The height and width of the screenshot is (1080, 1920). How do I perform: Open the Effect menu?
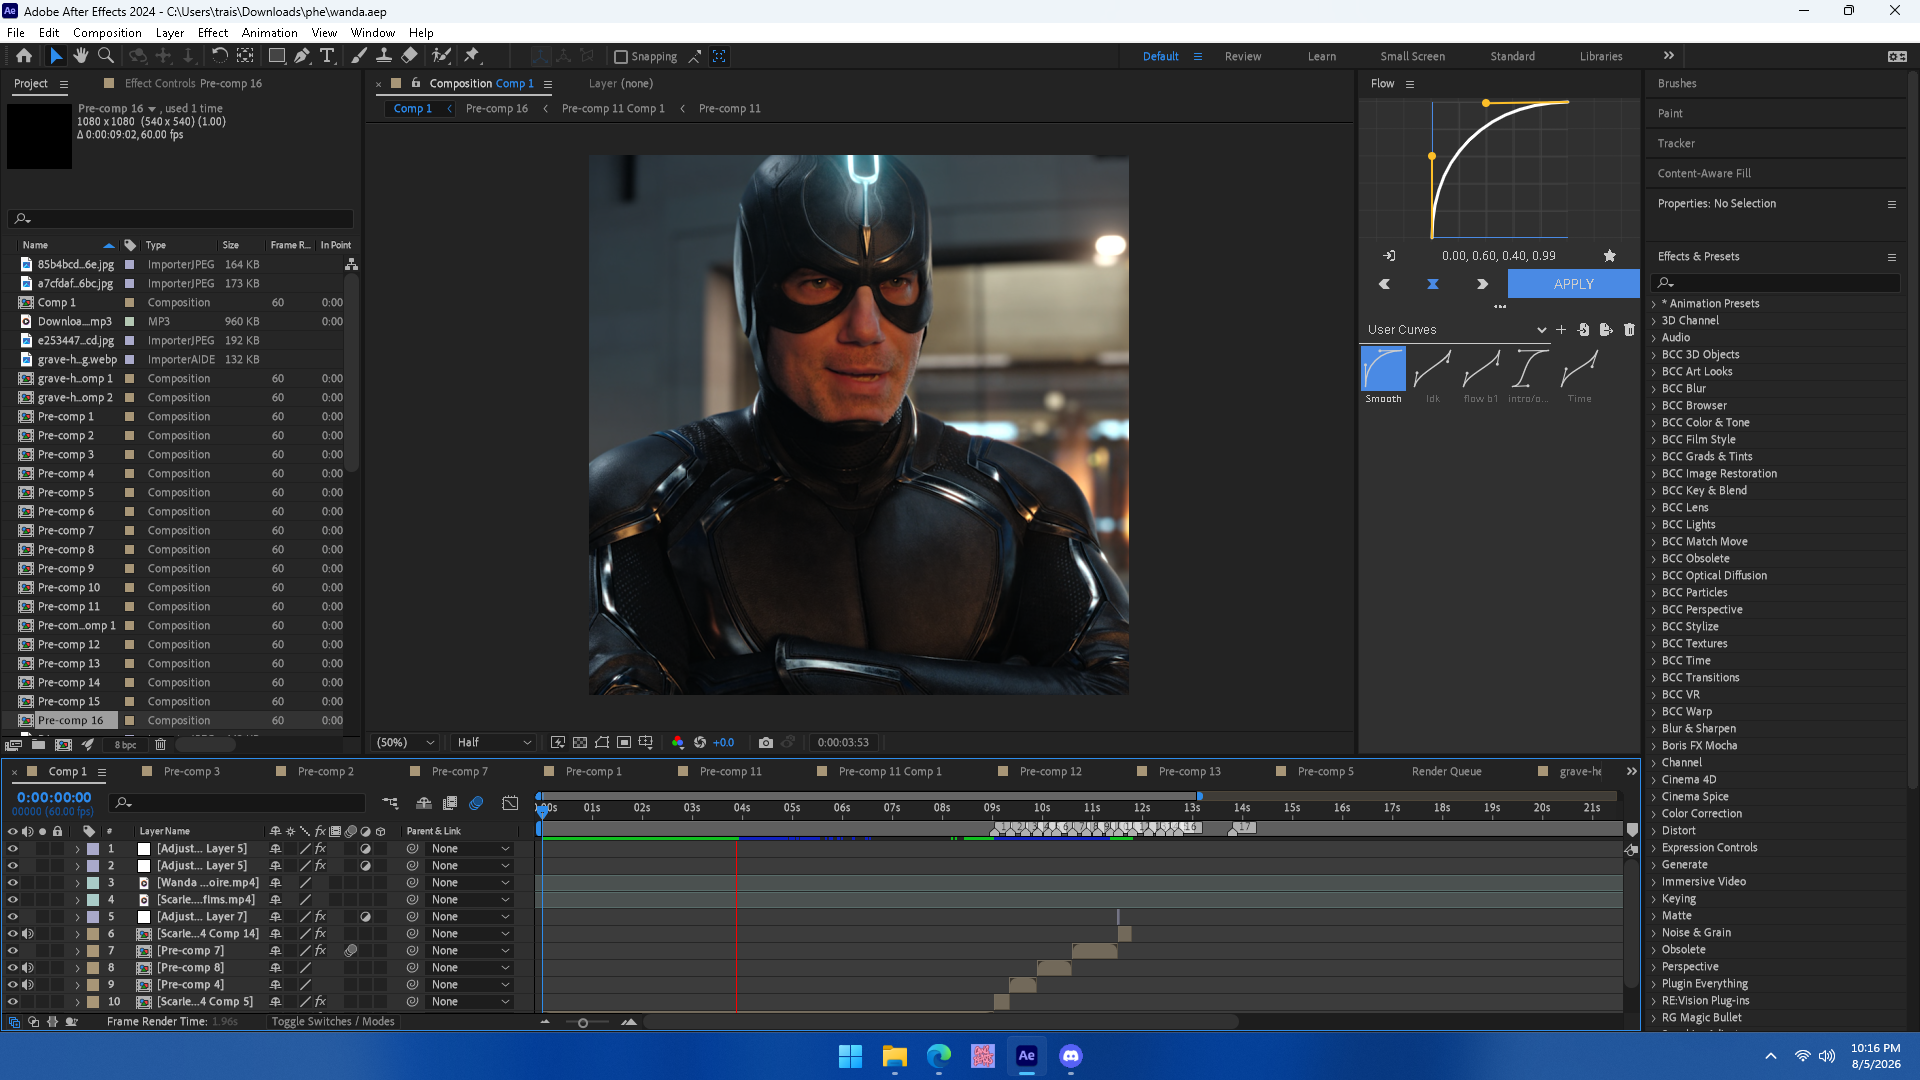[x=213, y=33]
